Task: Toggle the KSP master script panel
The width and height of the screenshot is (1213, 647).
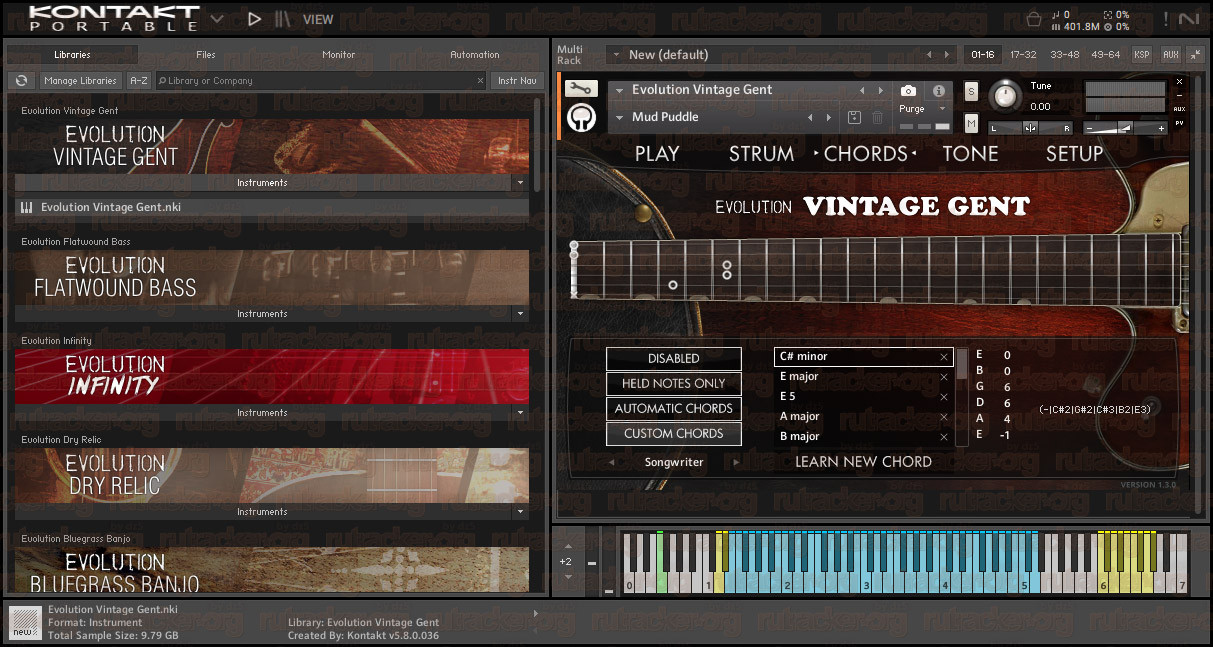Action: 1141,55
